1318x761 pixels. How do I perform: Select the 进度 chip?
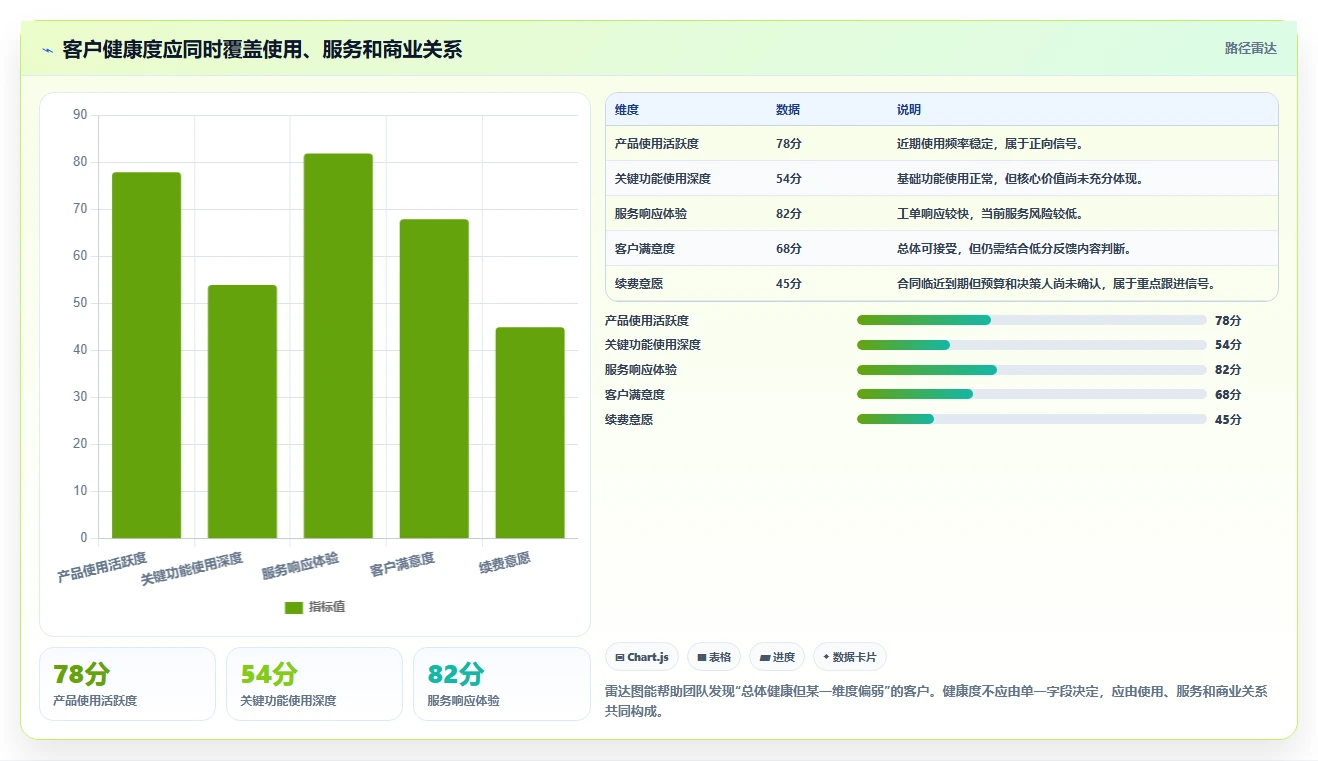click(x=777, y=657)
